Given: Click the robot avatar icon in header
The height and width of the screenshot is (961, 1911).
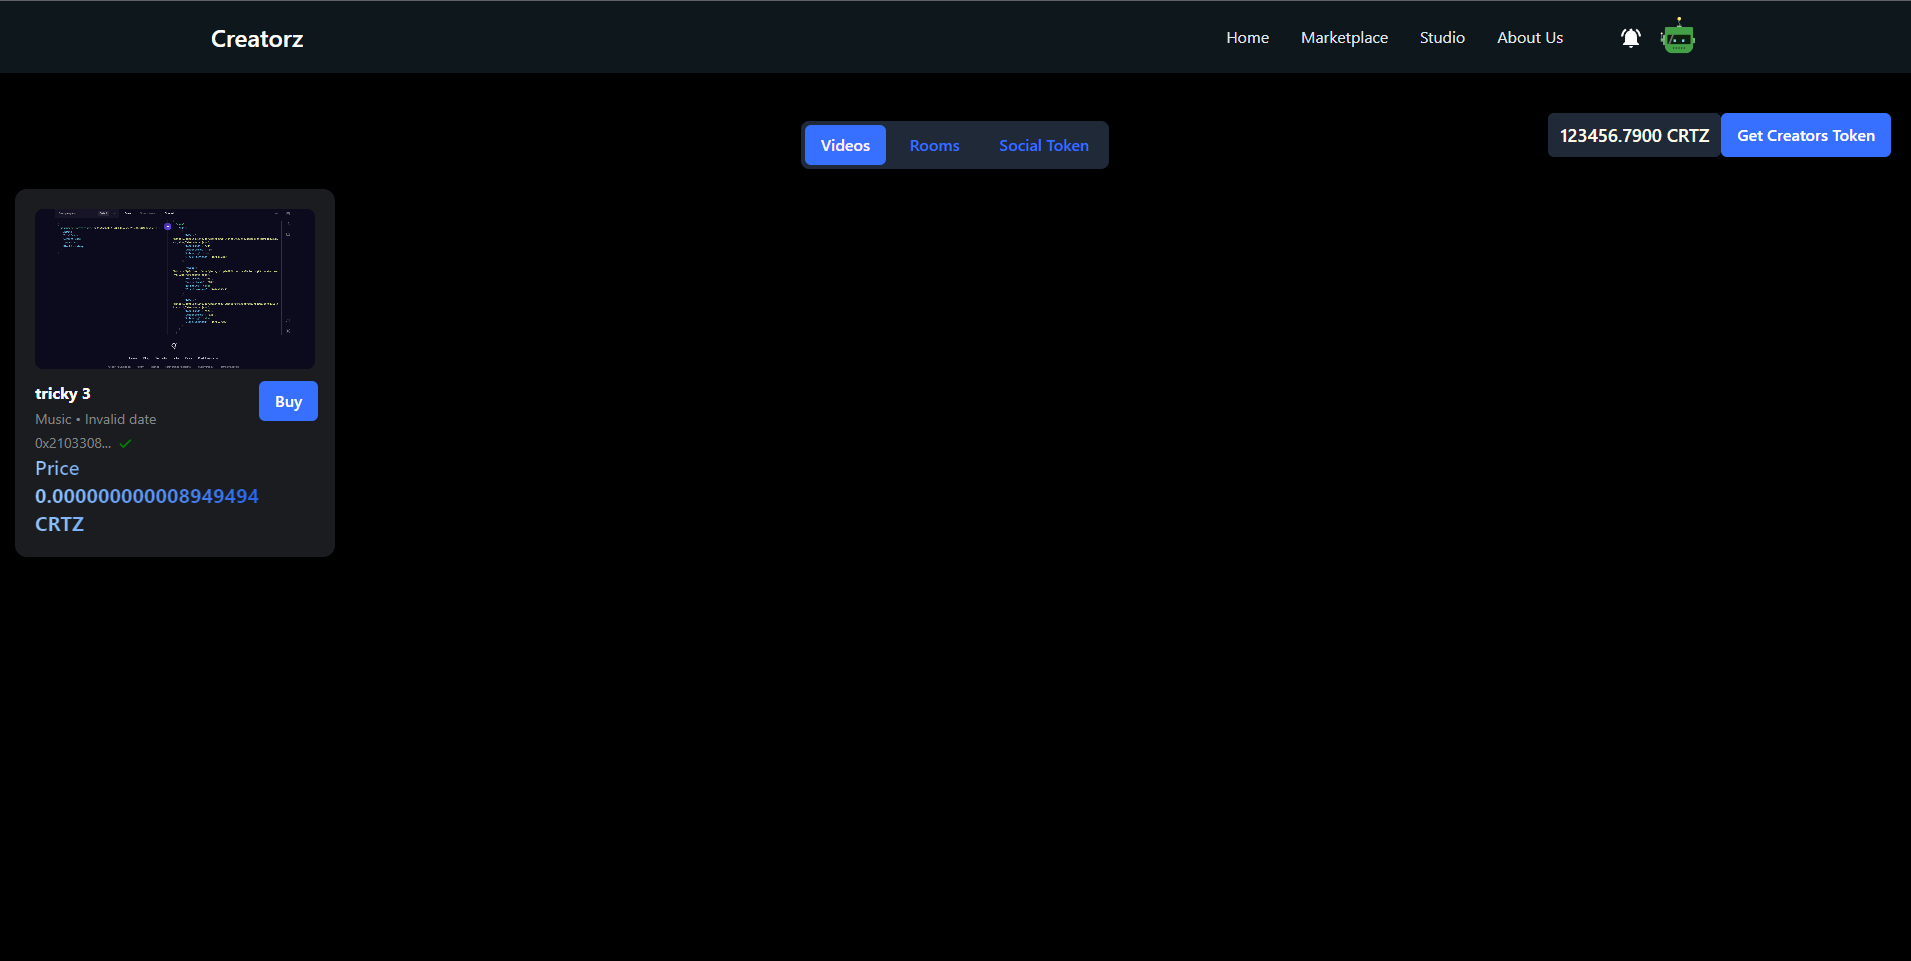Looking at the screenshot, I should pos(1677,36).
